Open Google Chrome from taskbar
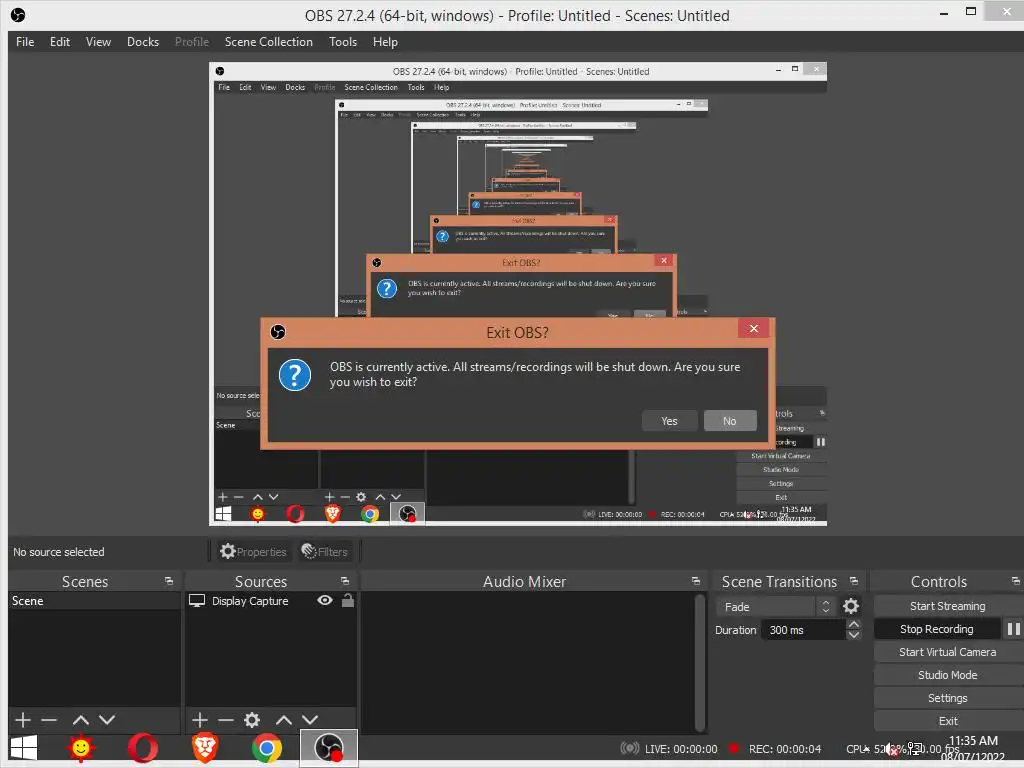Image resolution: width=1024 pixels, height=768 pixels. coord(267,748)
